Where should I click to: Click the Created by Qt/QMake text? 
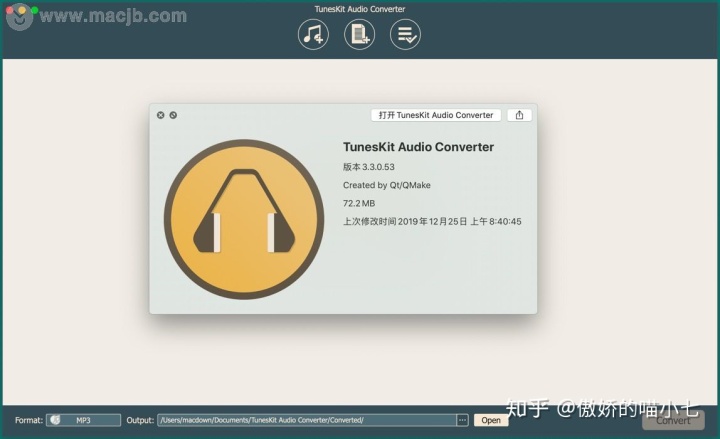(387, 185)
